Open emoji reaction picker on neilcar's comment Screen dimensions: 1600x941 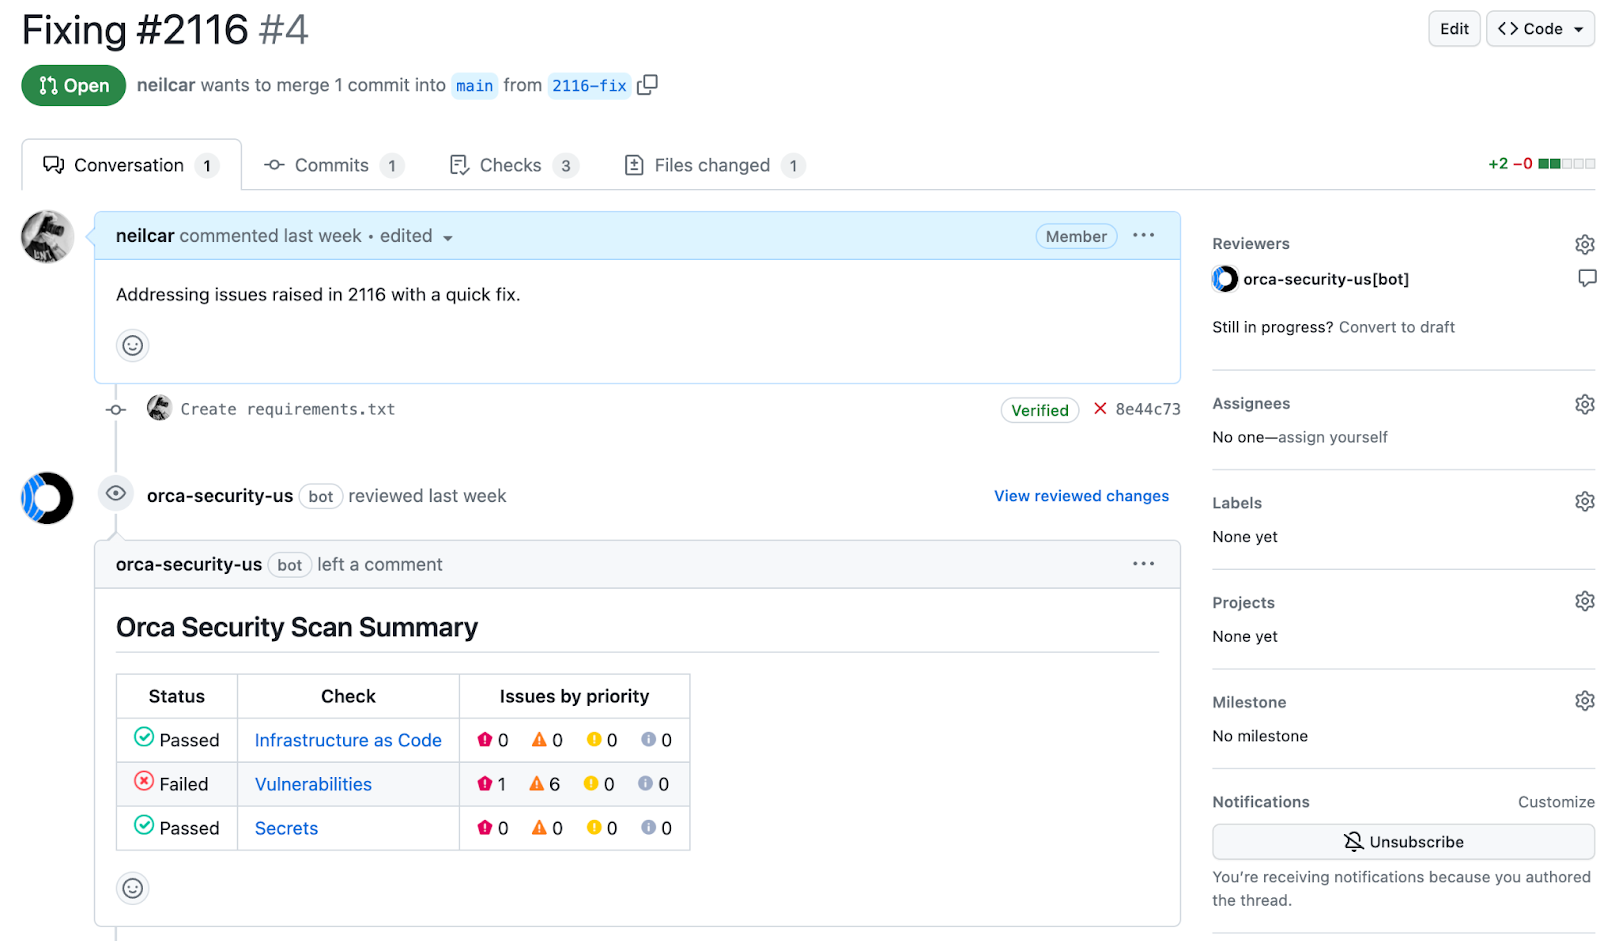pos(132,345)
